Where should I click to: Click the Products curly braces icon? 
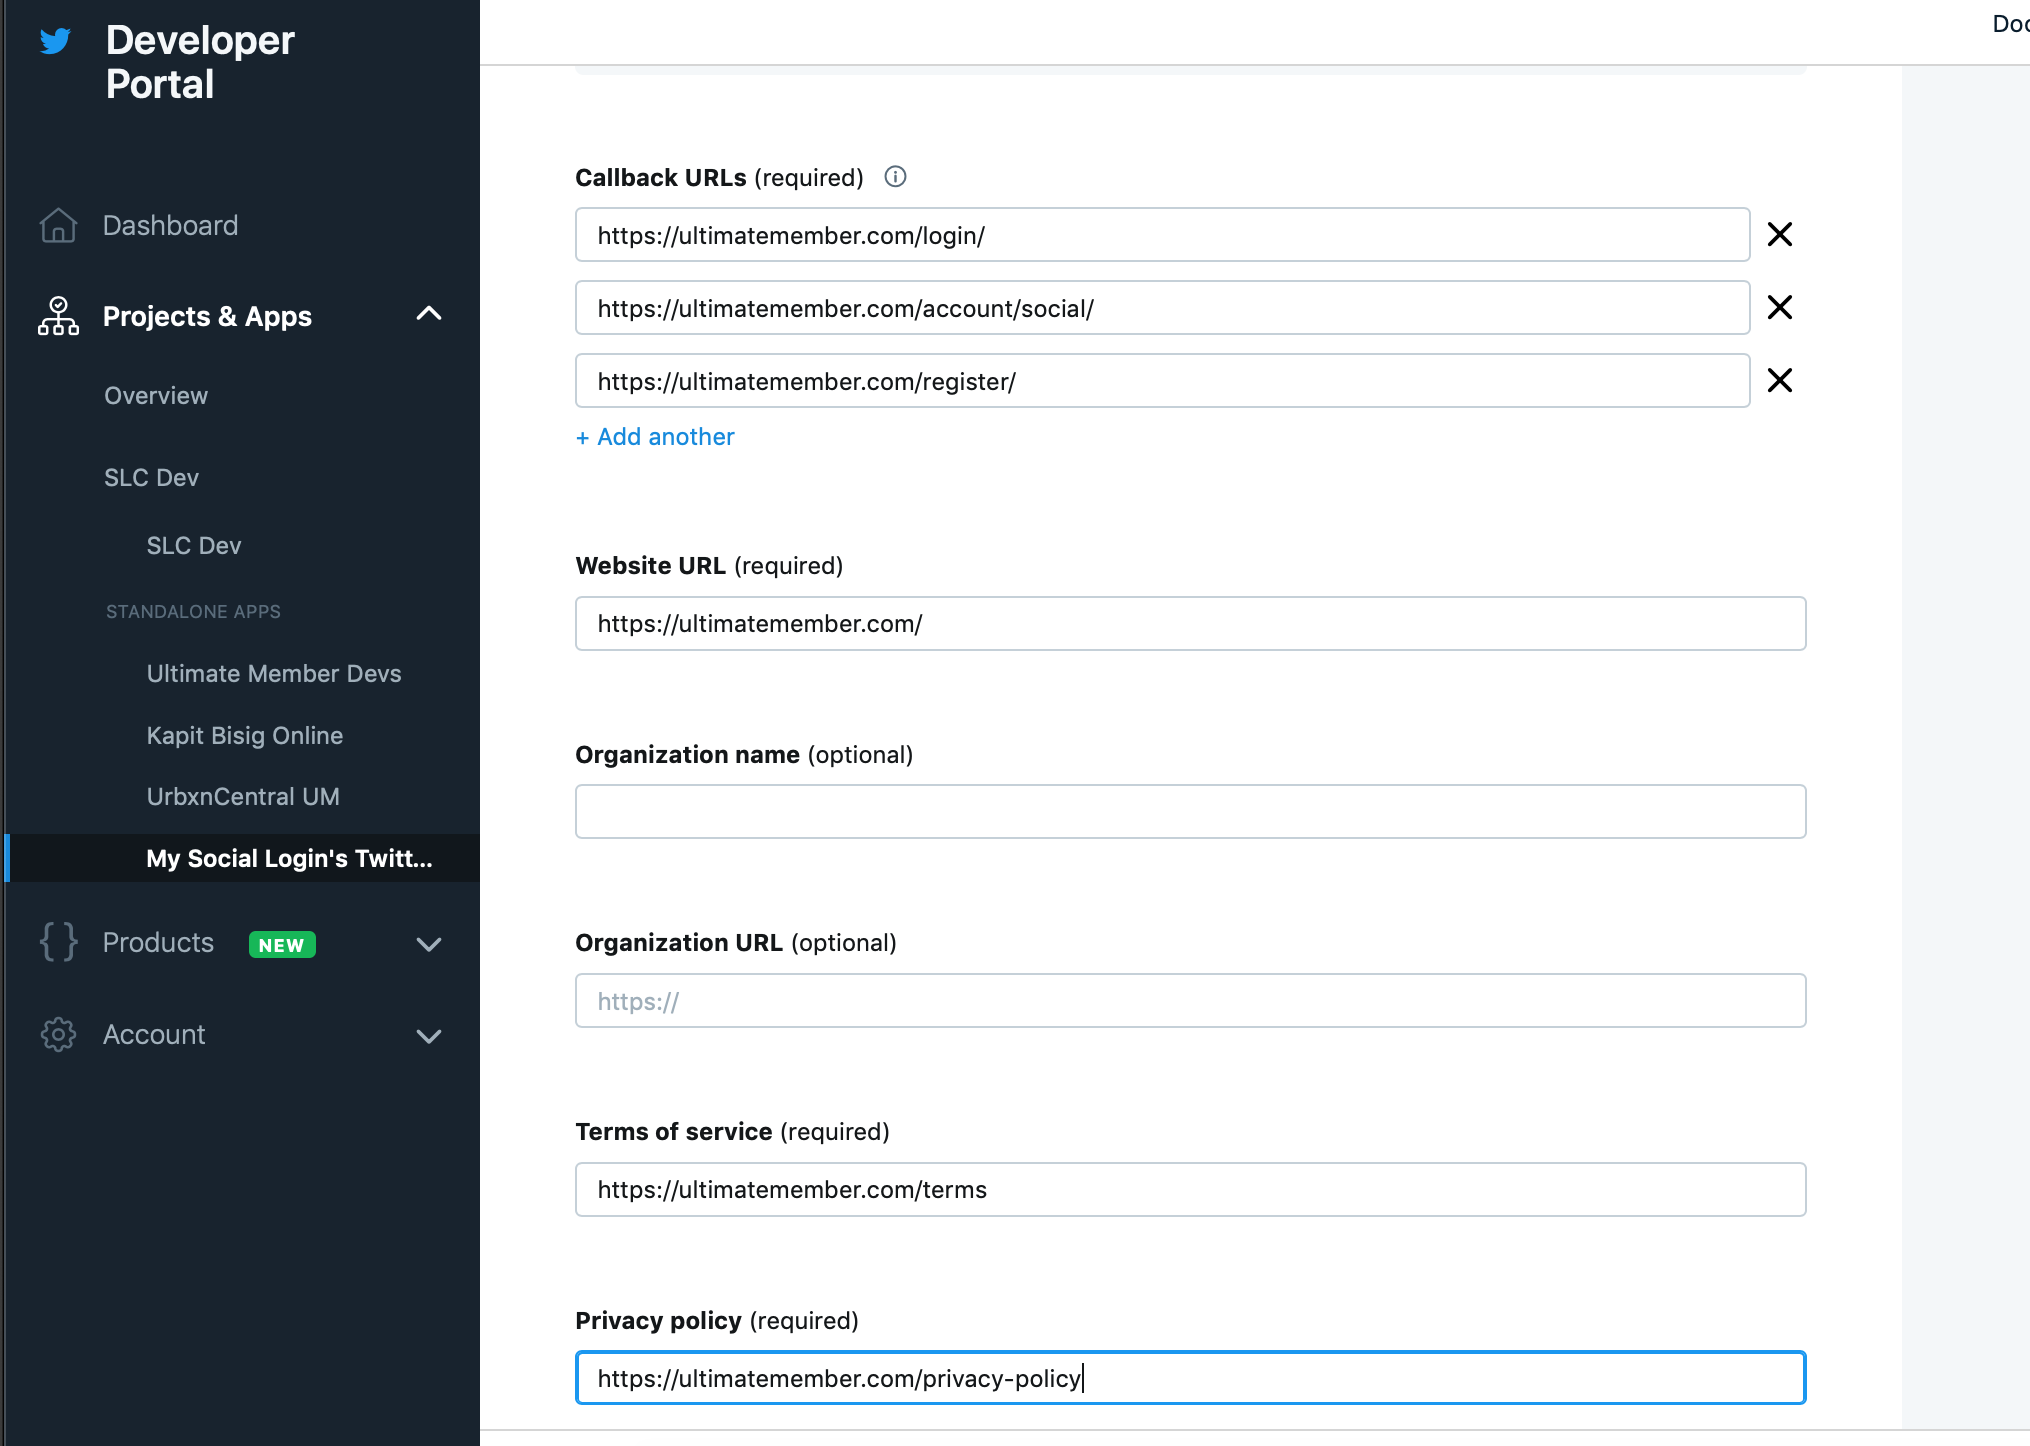(x=58, y=942)
